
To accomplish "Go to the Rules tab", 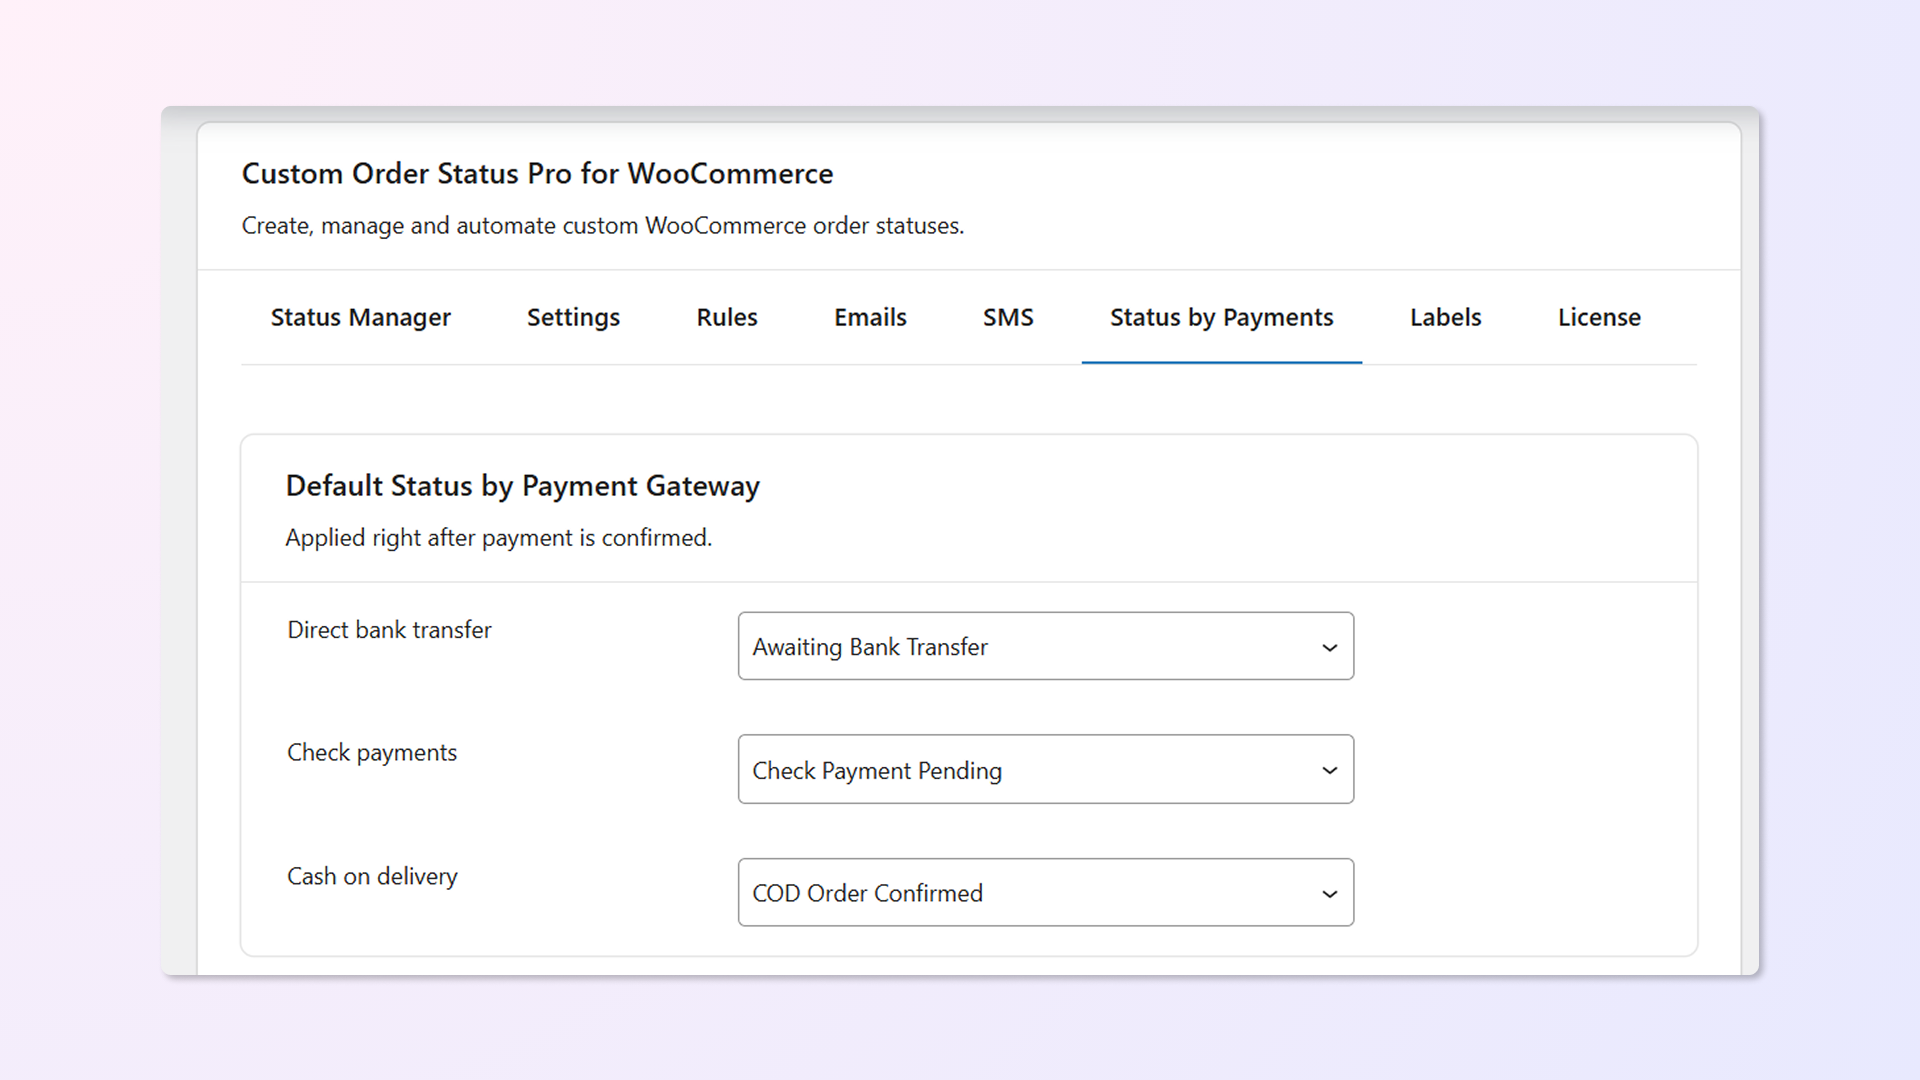I will pyautogui.click(x=727, y=317).
